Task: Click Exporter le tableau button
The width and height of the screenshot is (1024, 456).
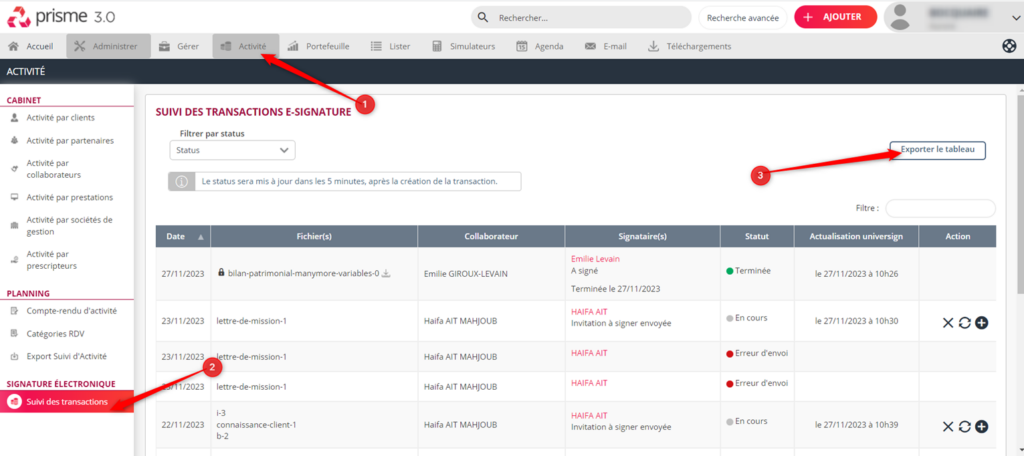Action: point(937,150)
